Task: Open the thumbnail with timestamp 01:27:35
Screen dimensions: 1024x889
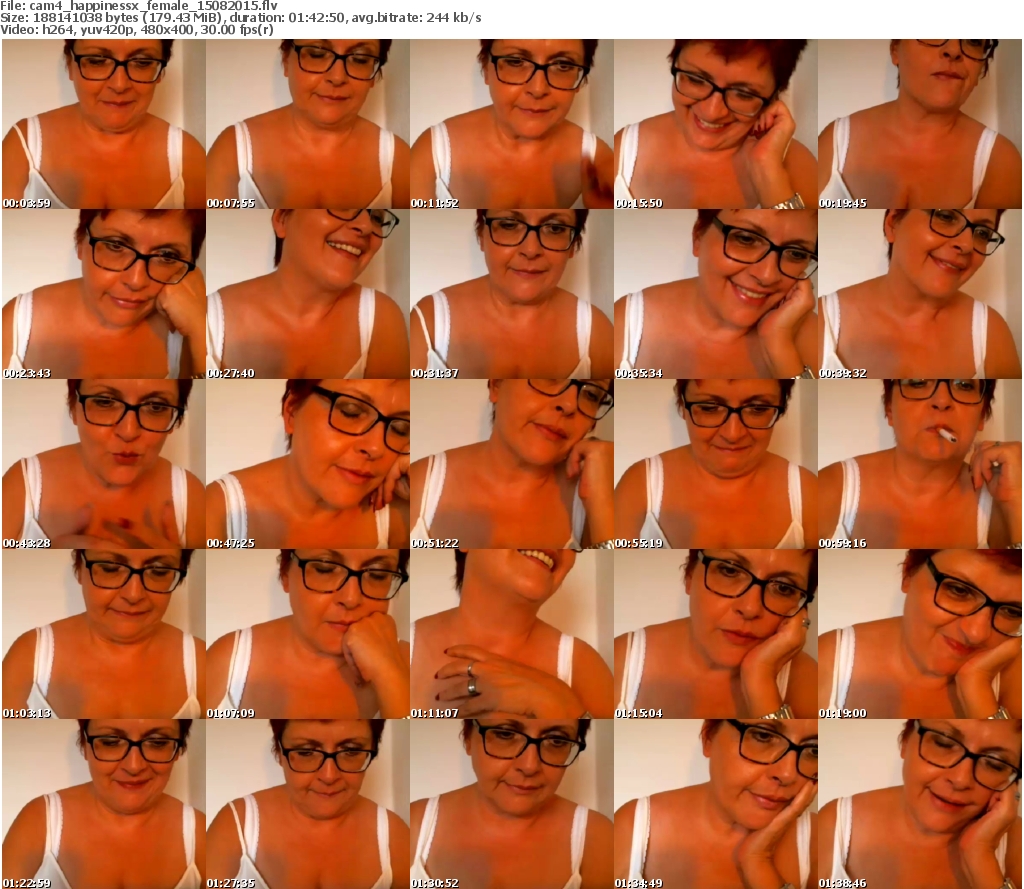Action: point(308,804)
